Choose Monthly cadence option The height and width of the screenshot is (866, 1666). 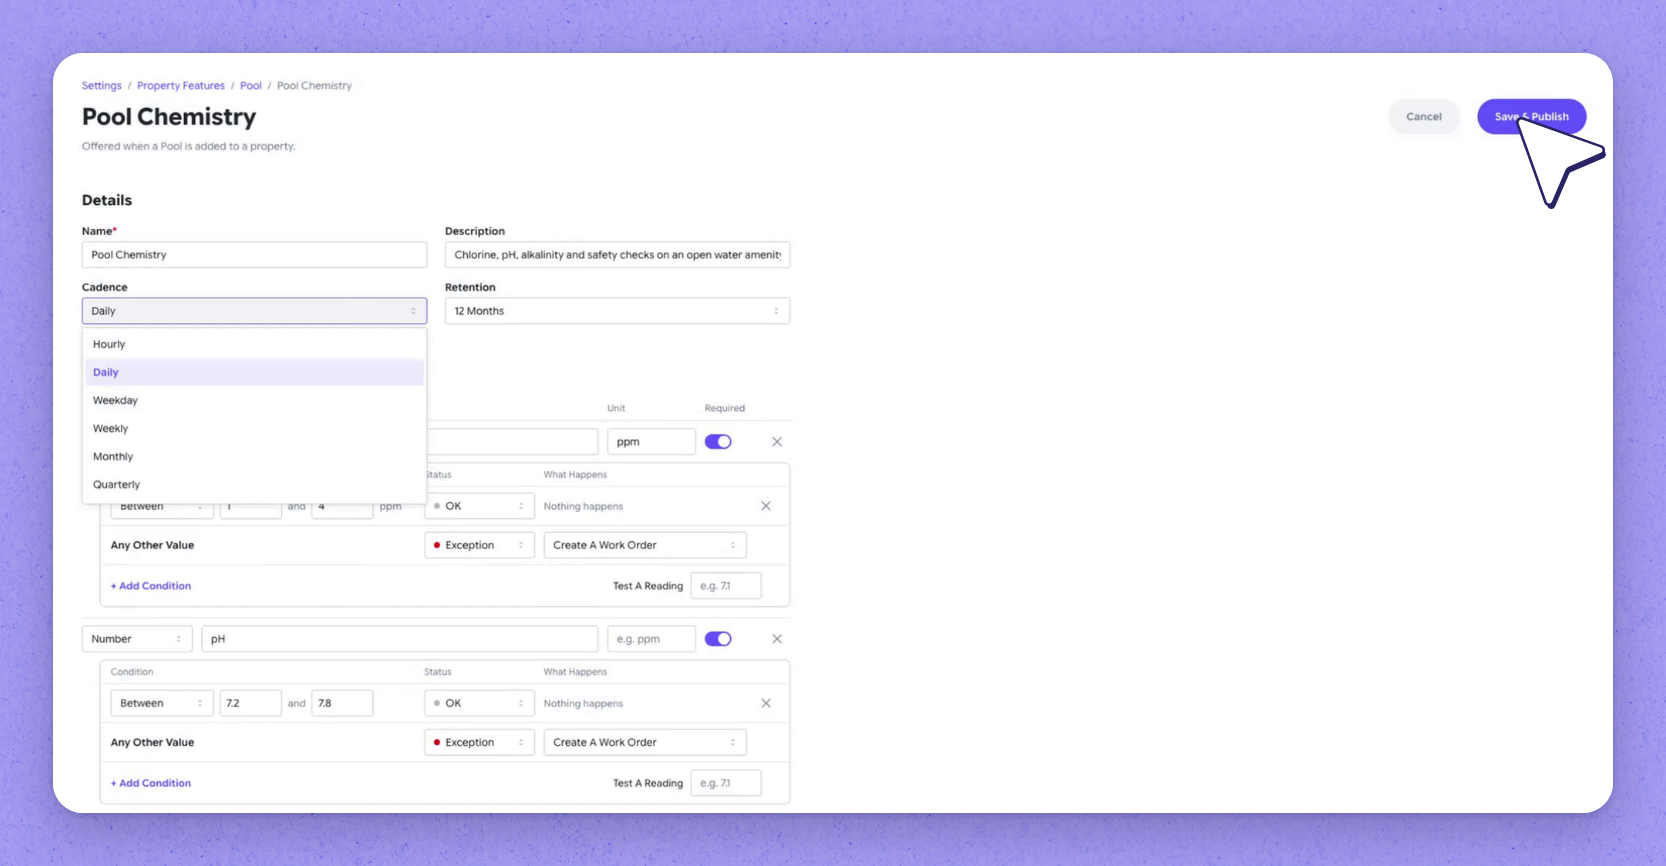[x=254, y=456]
